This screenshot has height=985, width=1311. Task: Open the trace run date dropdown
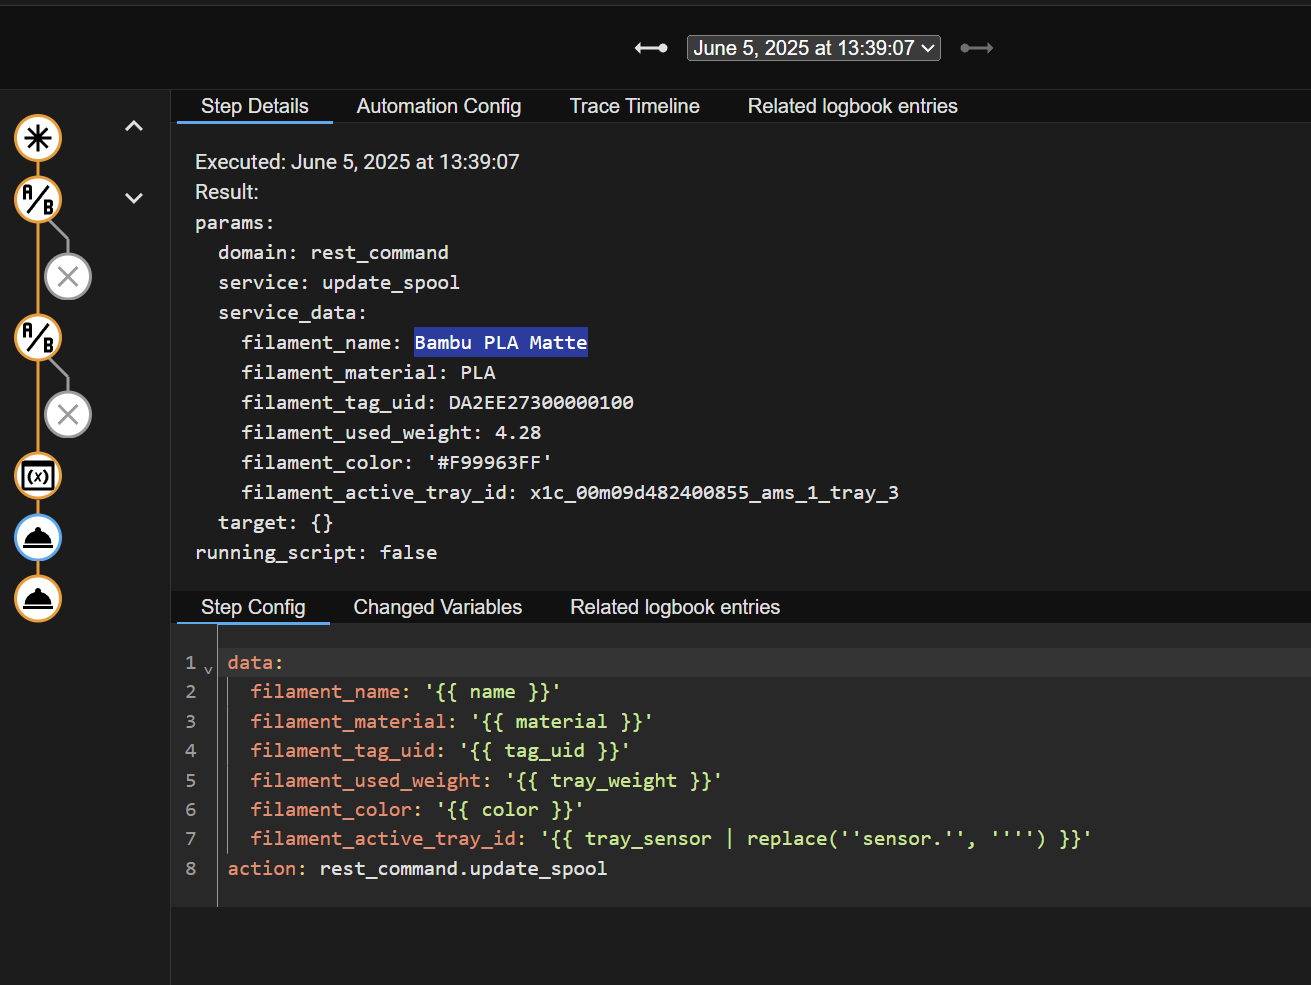click(x=813, y=47)
